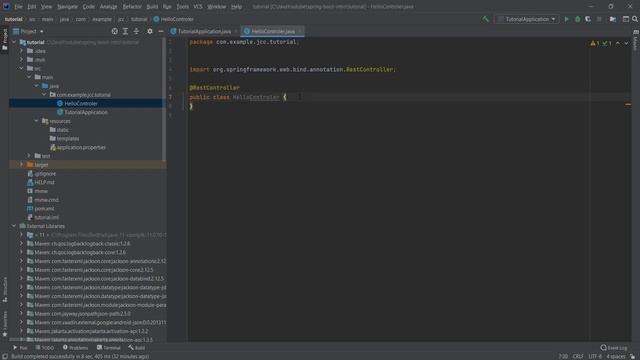This screenshot has width=640, height=360.
Task: Open the TODO tool window button
Action: [44, 348]
